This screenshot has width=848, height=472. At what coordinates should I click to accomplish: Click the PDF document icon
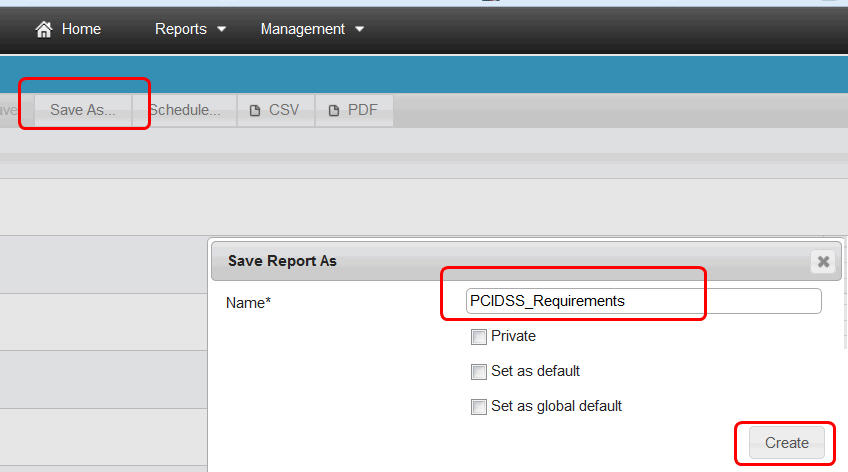334,111
